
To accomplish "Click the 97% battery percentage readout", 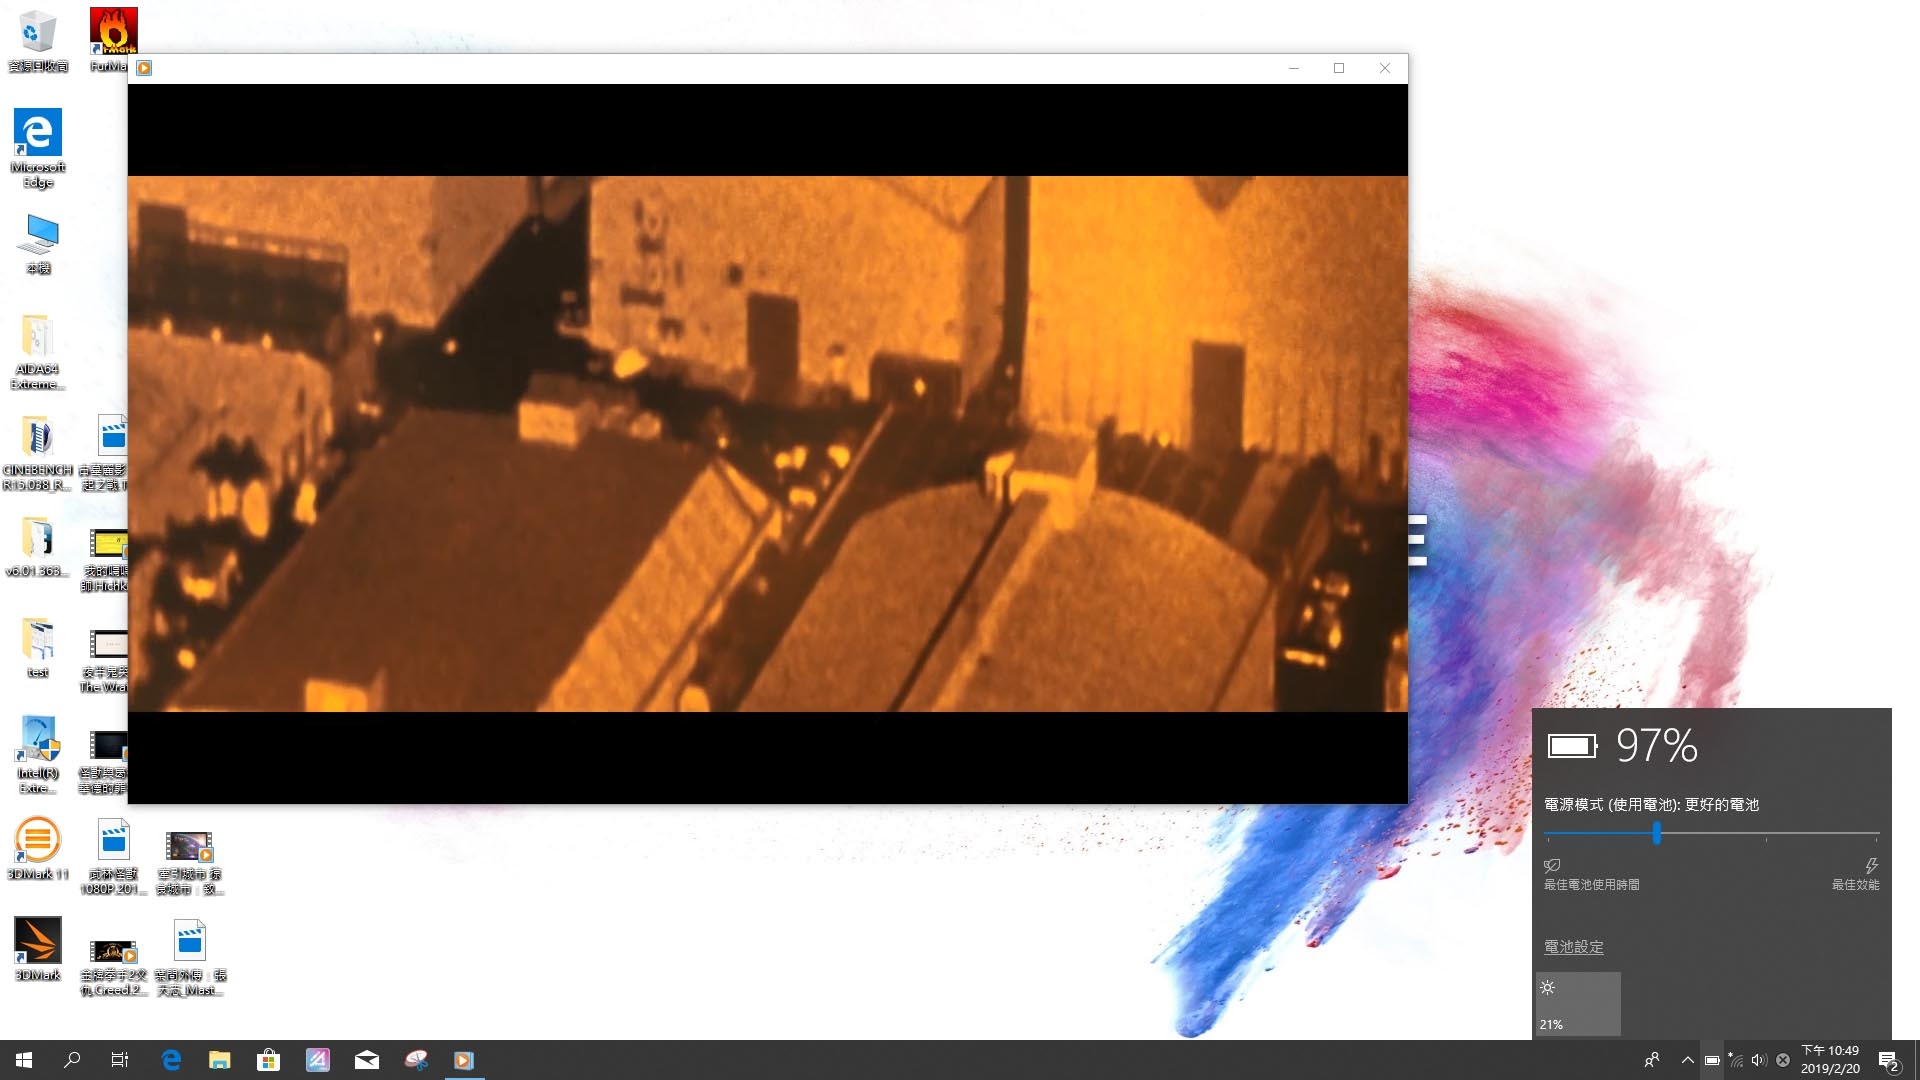I will click(1657, 745).
